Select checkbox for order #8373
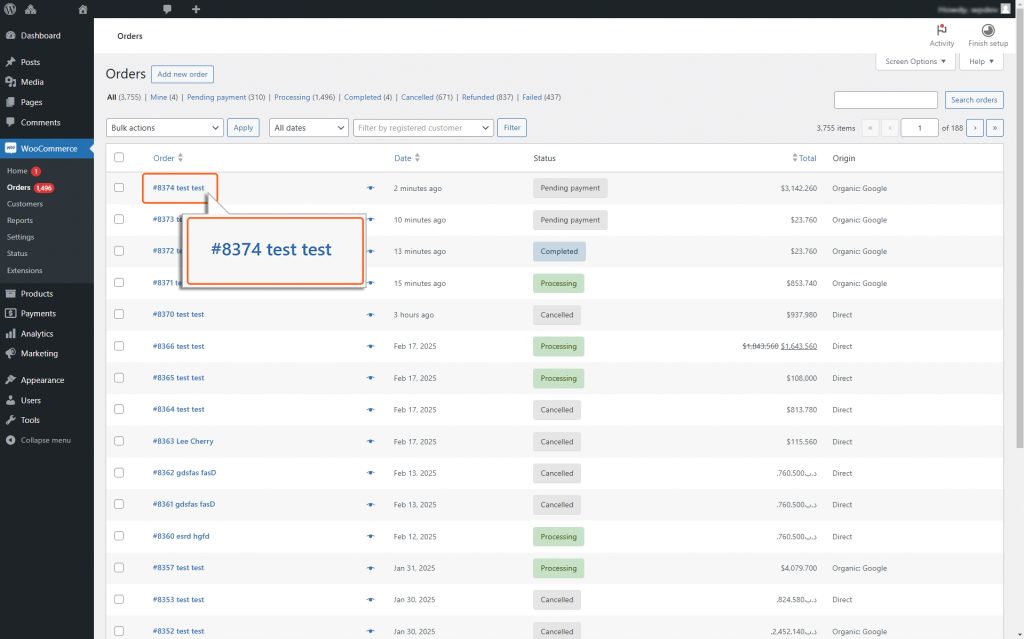Image resolution: width=1024 pixels, height=639 pixels. pos(119,220)
